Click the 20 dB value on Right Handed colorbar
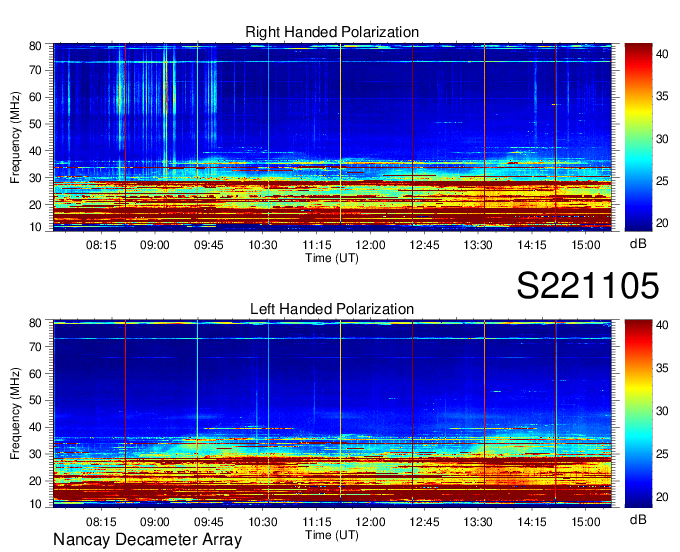Viewport: 680px width, 552px height. coord(662,223)
